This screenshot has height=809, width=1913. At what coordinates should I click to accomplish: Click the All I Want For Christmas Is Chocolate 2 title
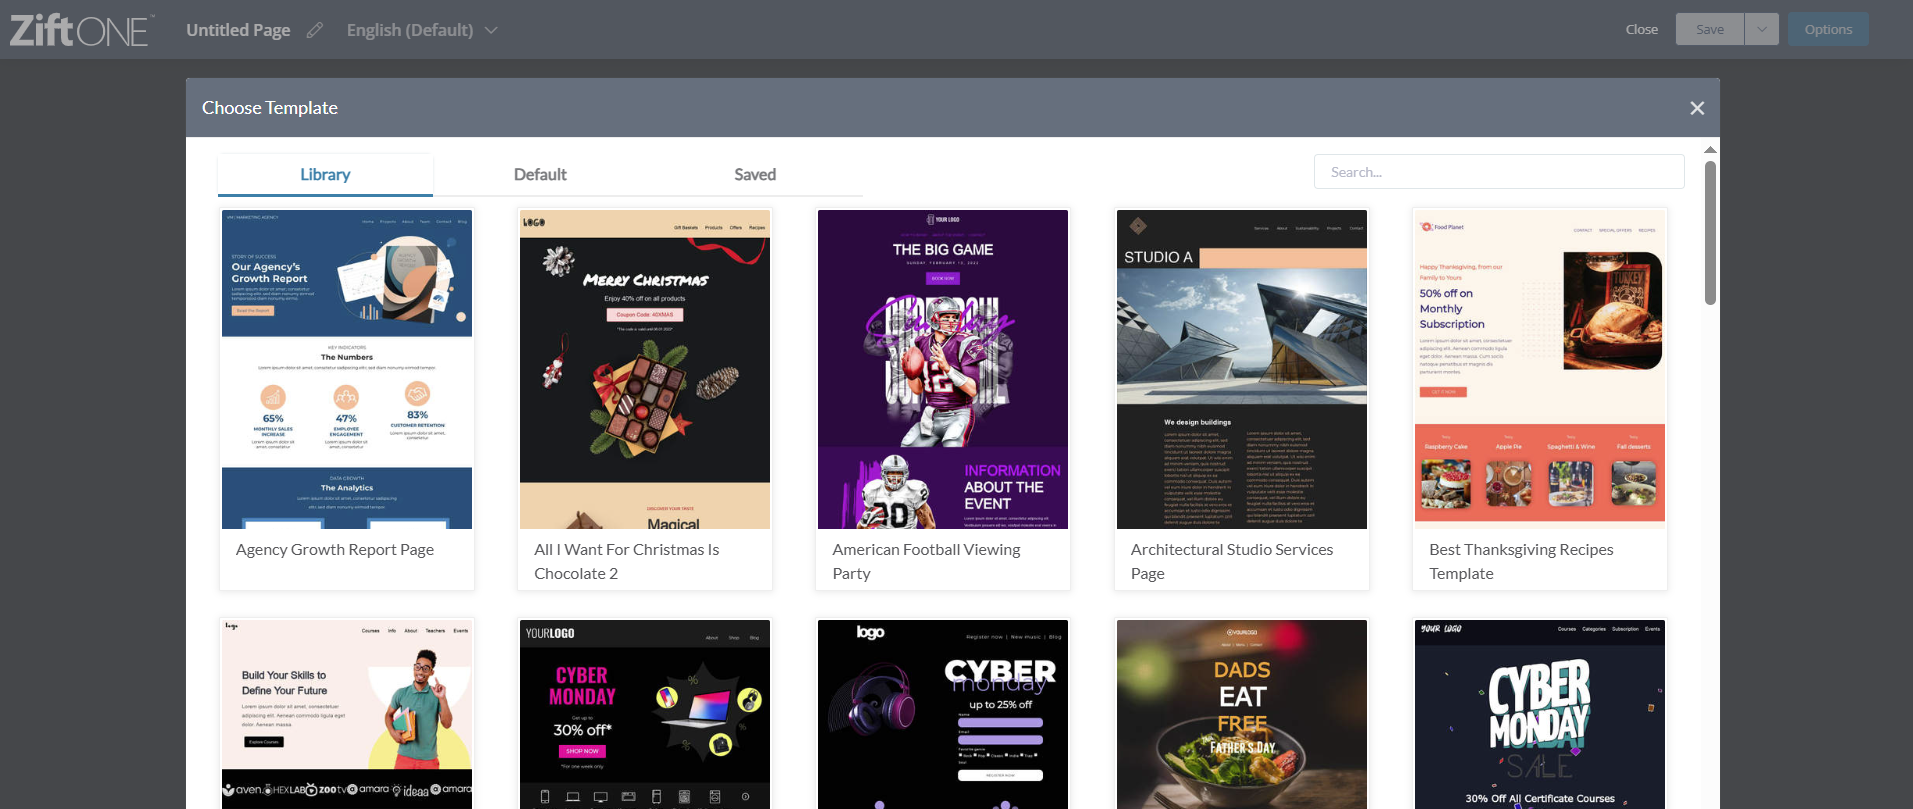pyautogui.click(x=627, y=562)
